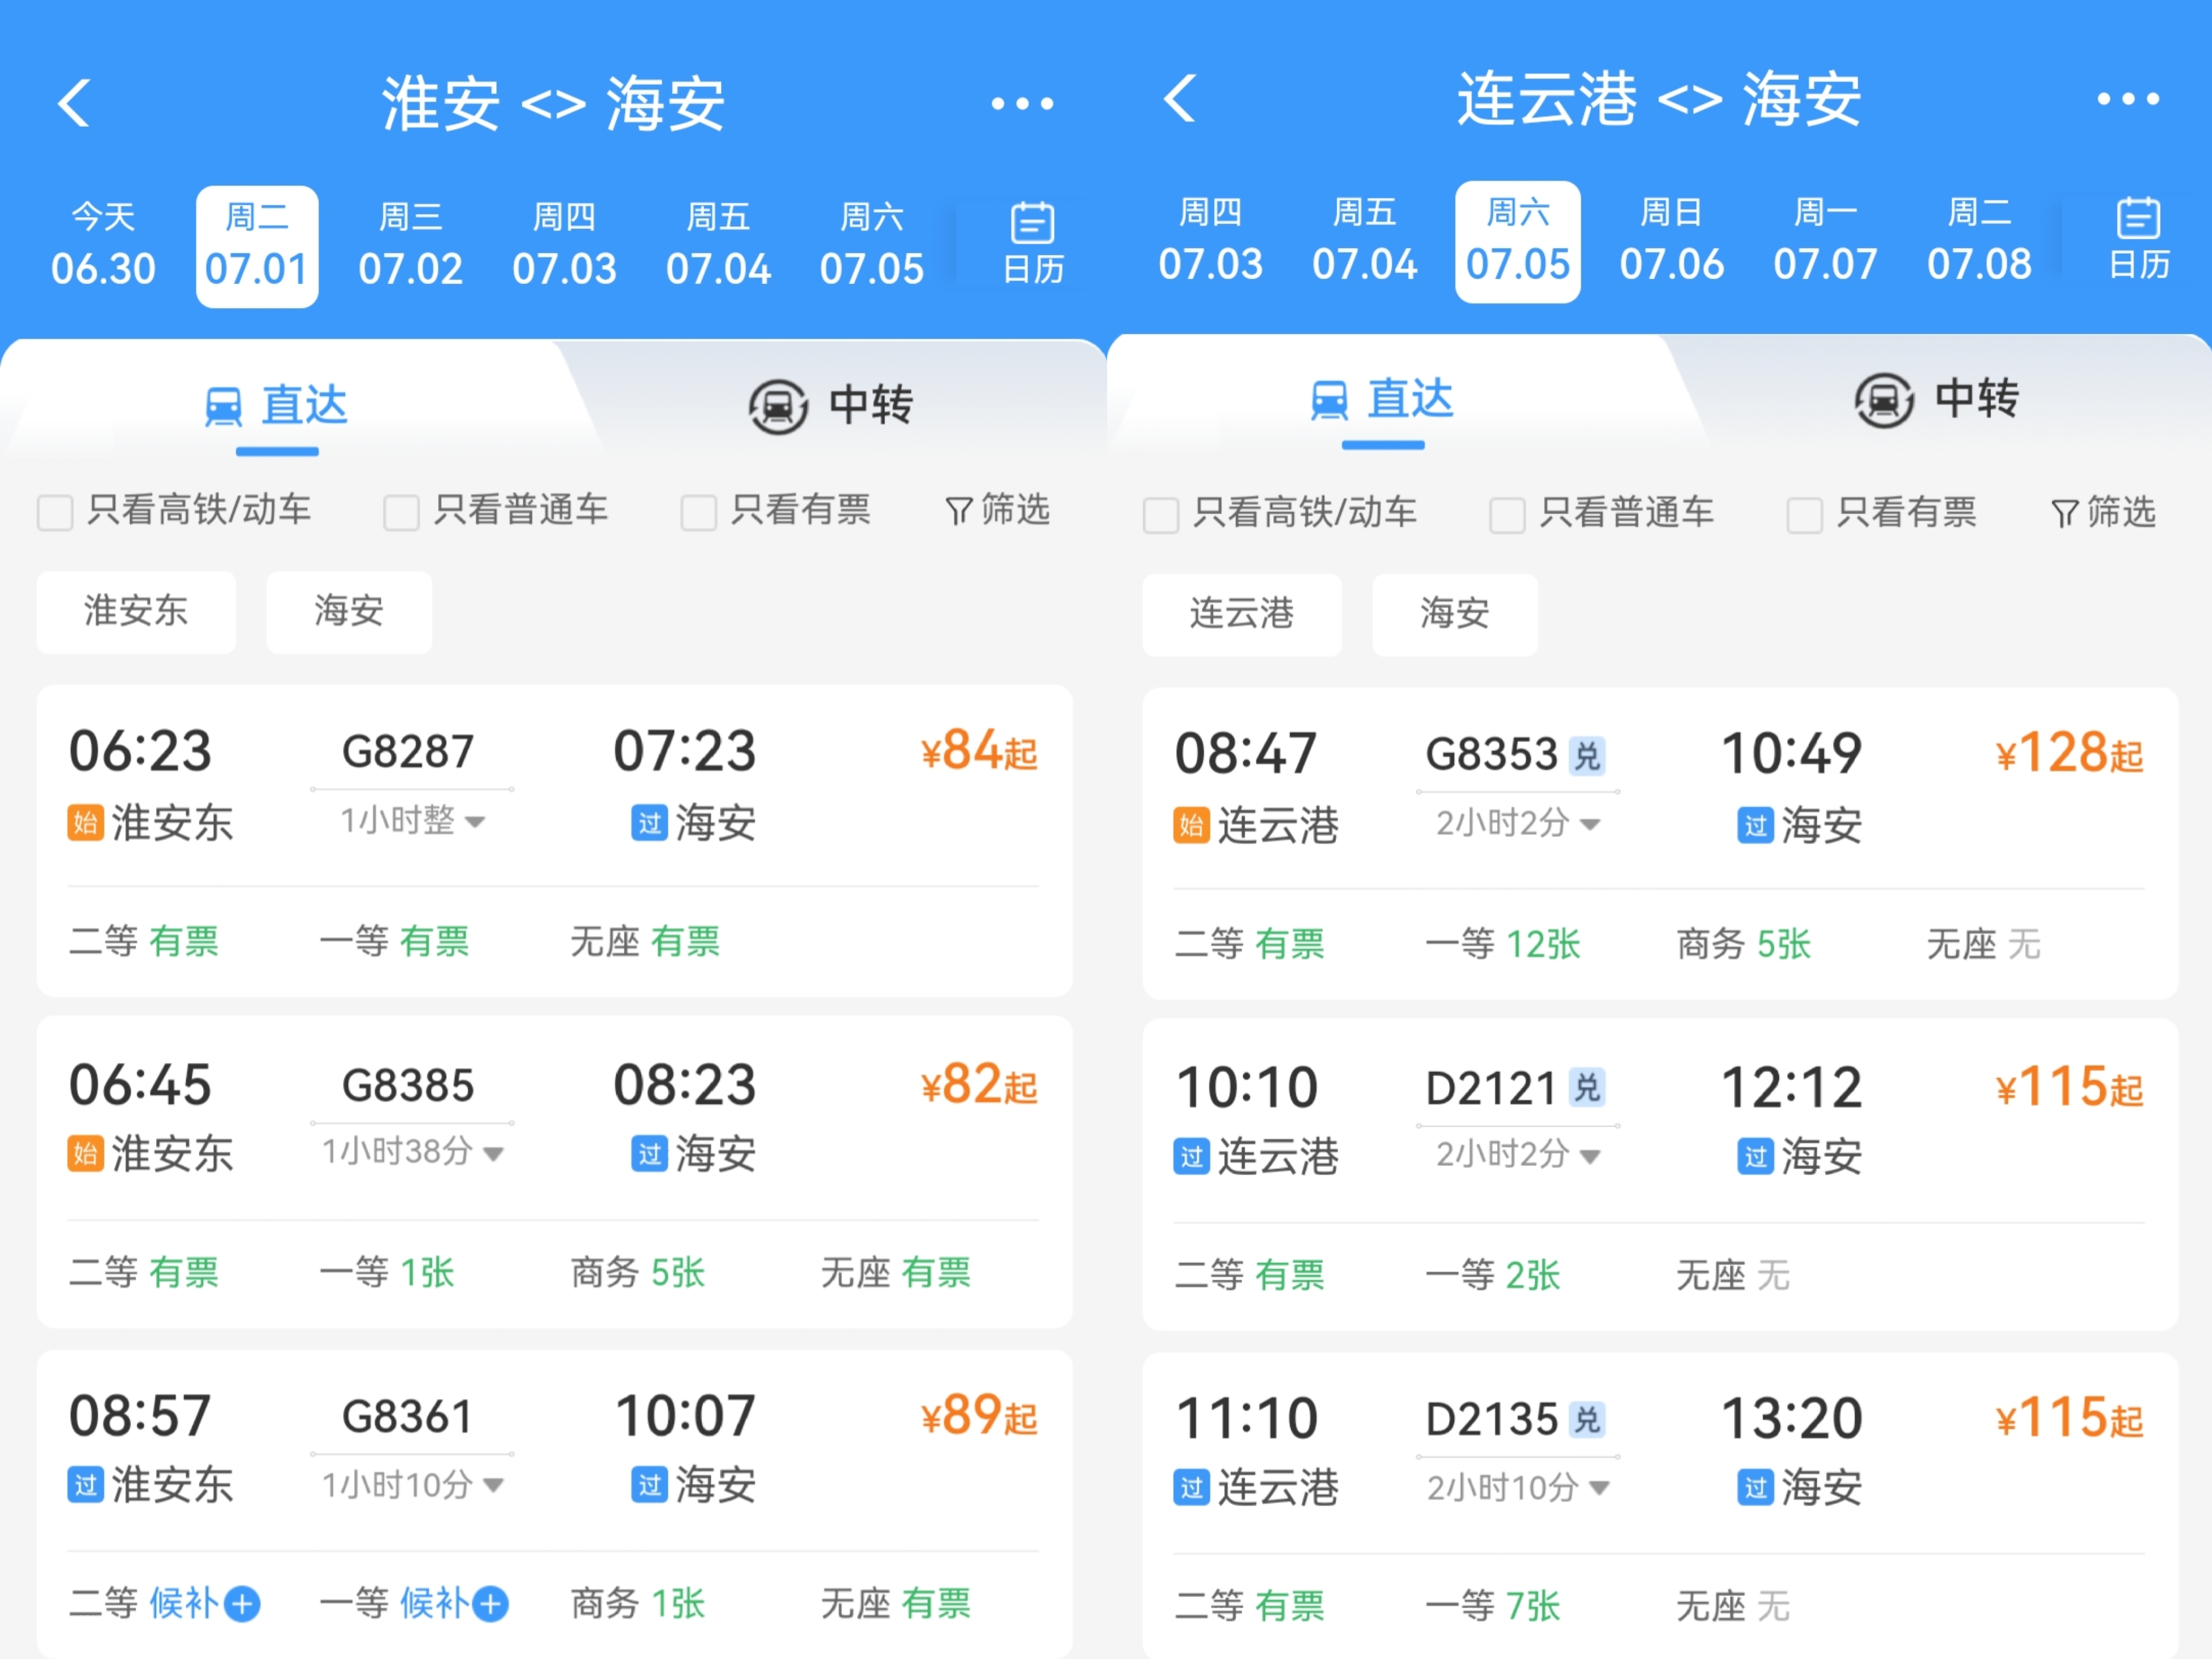The image size is (2212, 1659).
Task: Tap the 兑 badge next to G8353
Action: (1587, 756)
